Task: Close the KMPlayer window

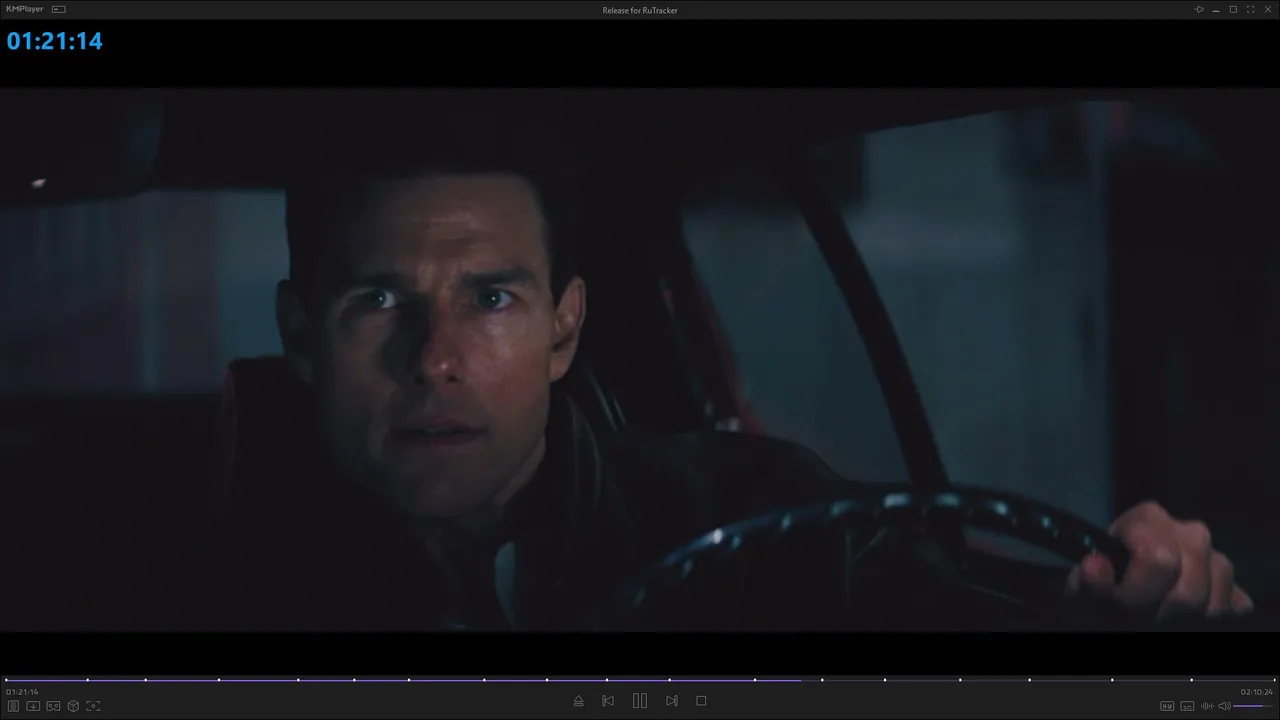Action: pos(1267,10)
